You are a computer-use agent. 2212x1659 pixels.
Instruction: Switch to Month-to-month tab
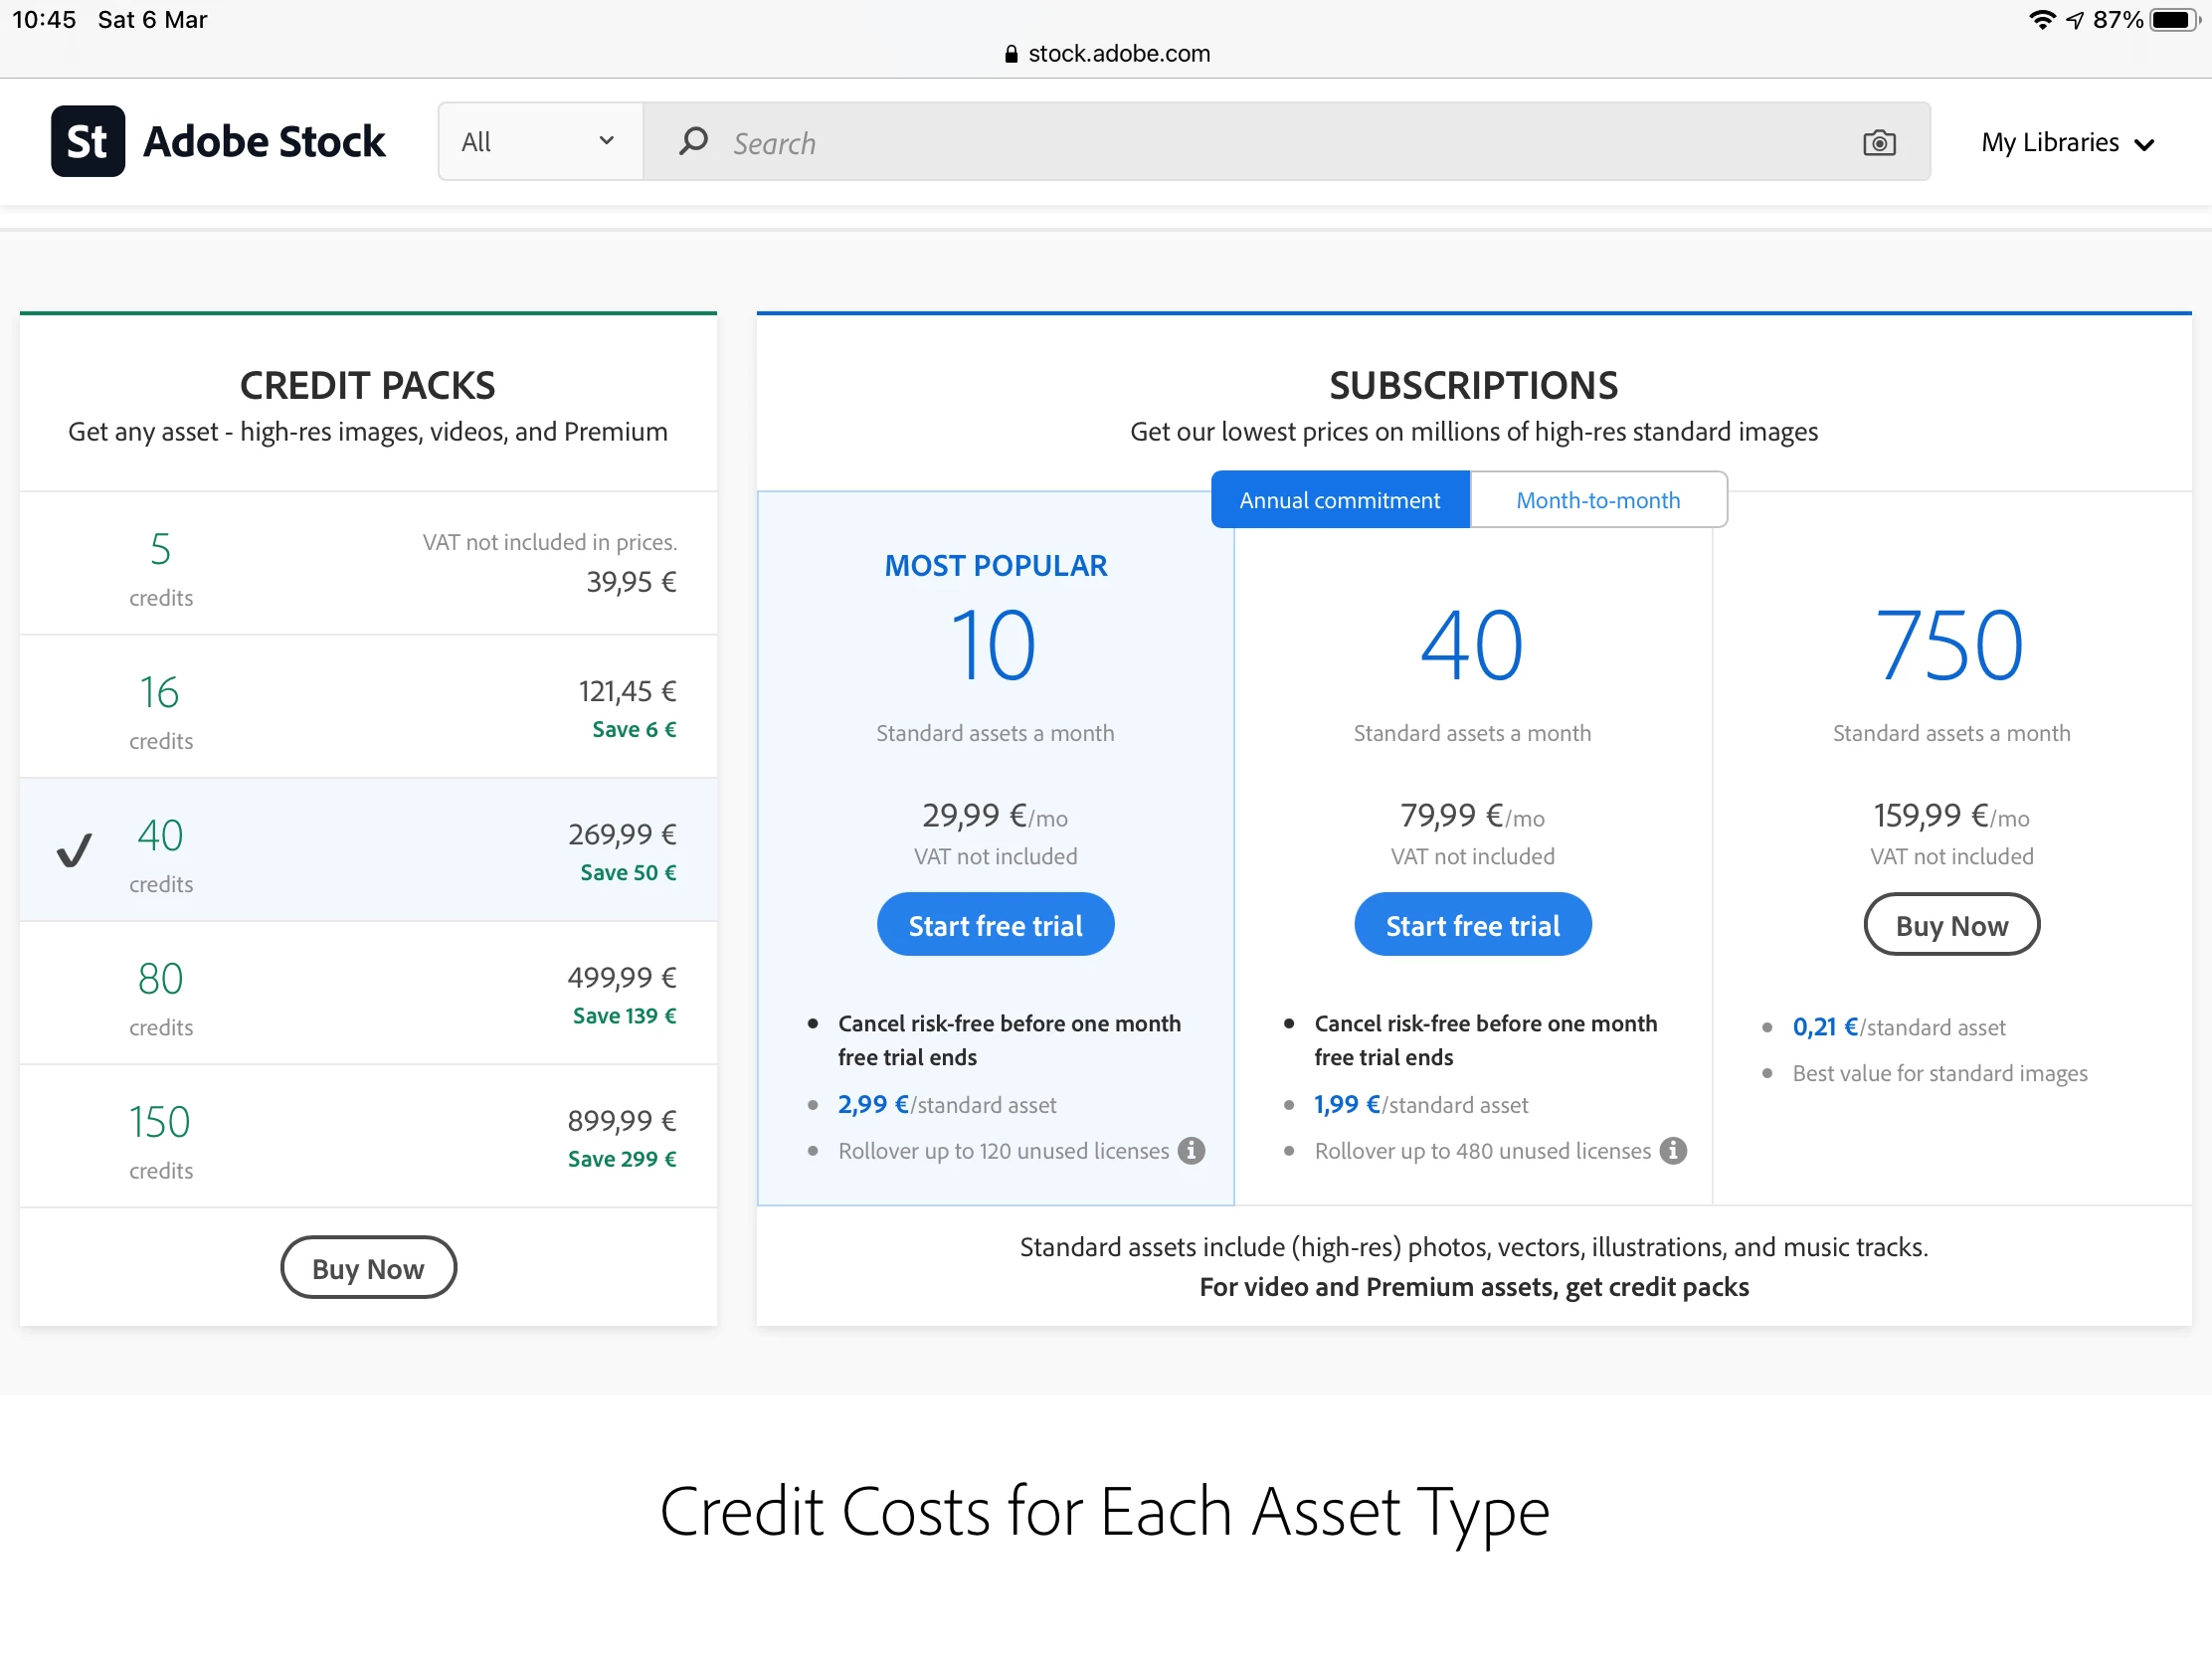point(1597,499)
